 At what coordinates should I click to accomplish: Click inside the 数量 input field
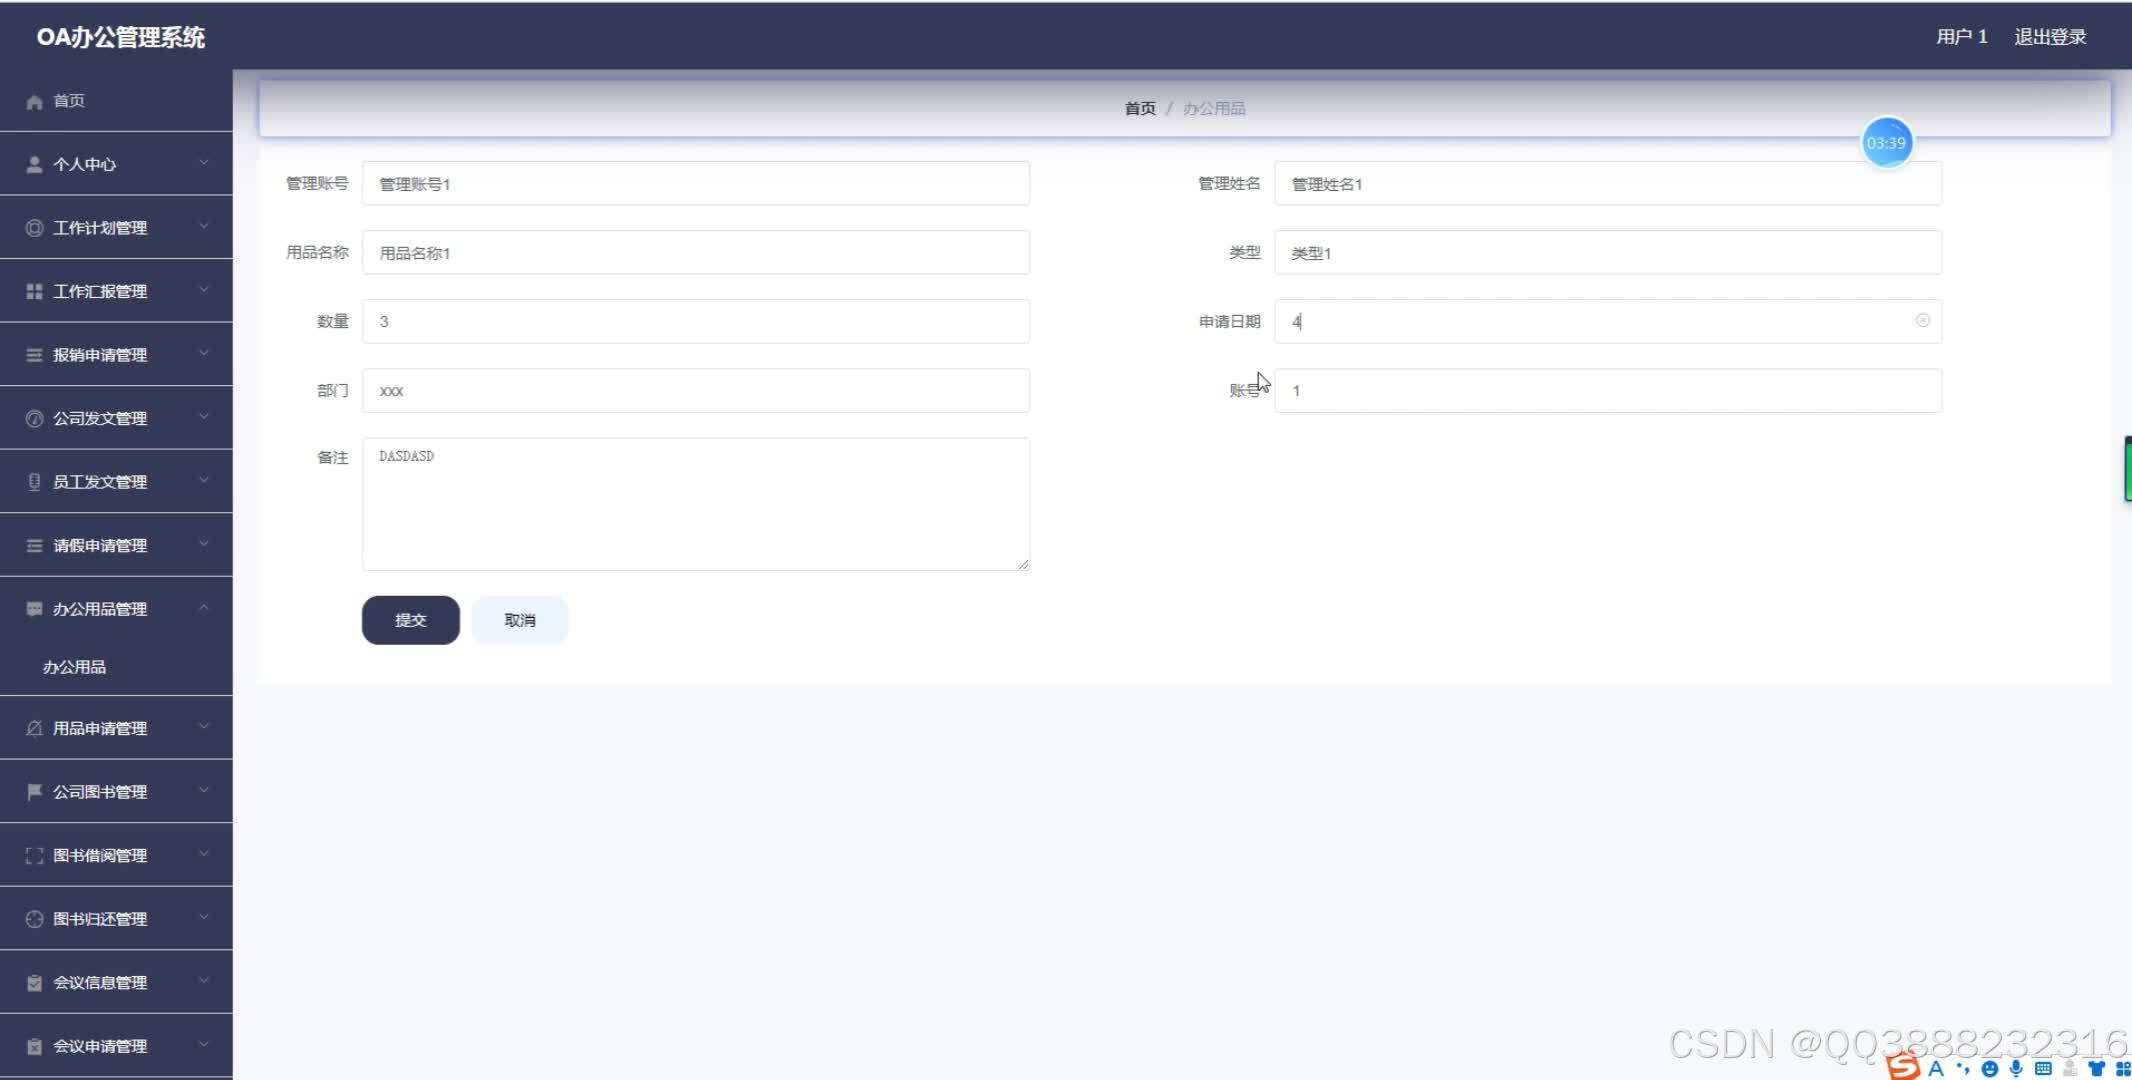pos(696,321)
